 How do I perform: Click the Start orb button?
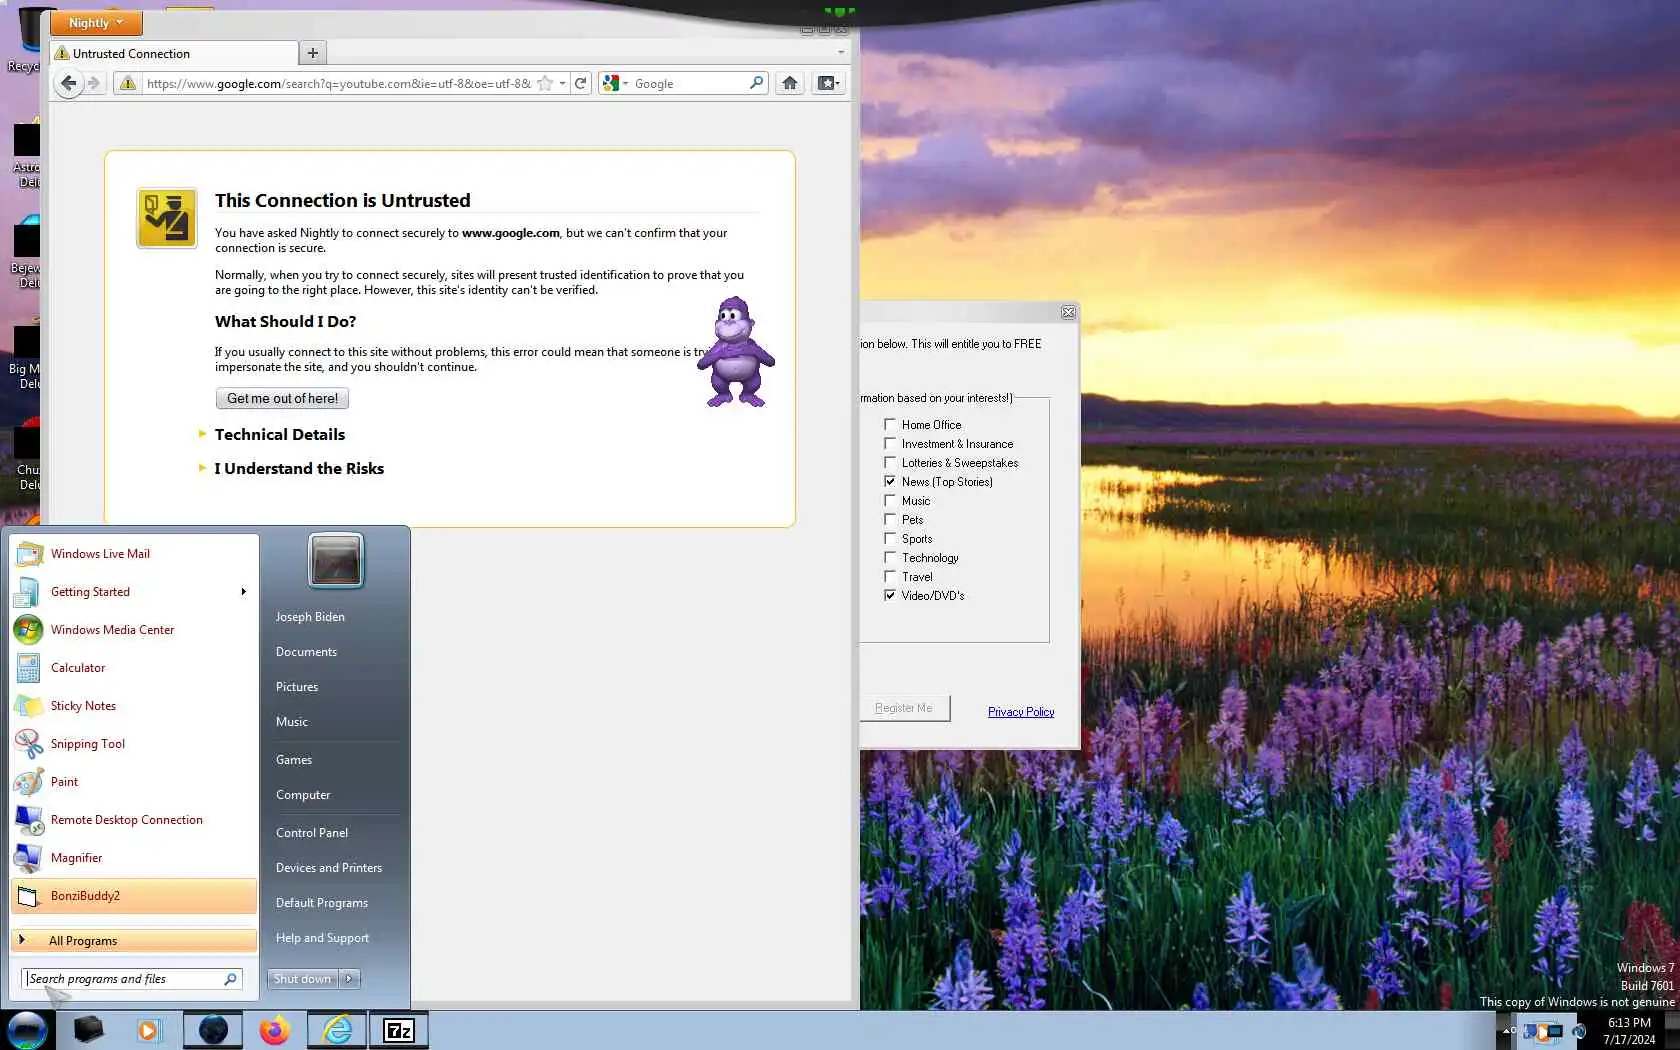27,1030
